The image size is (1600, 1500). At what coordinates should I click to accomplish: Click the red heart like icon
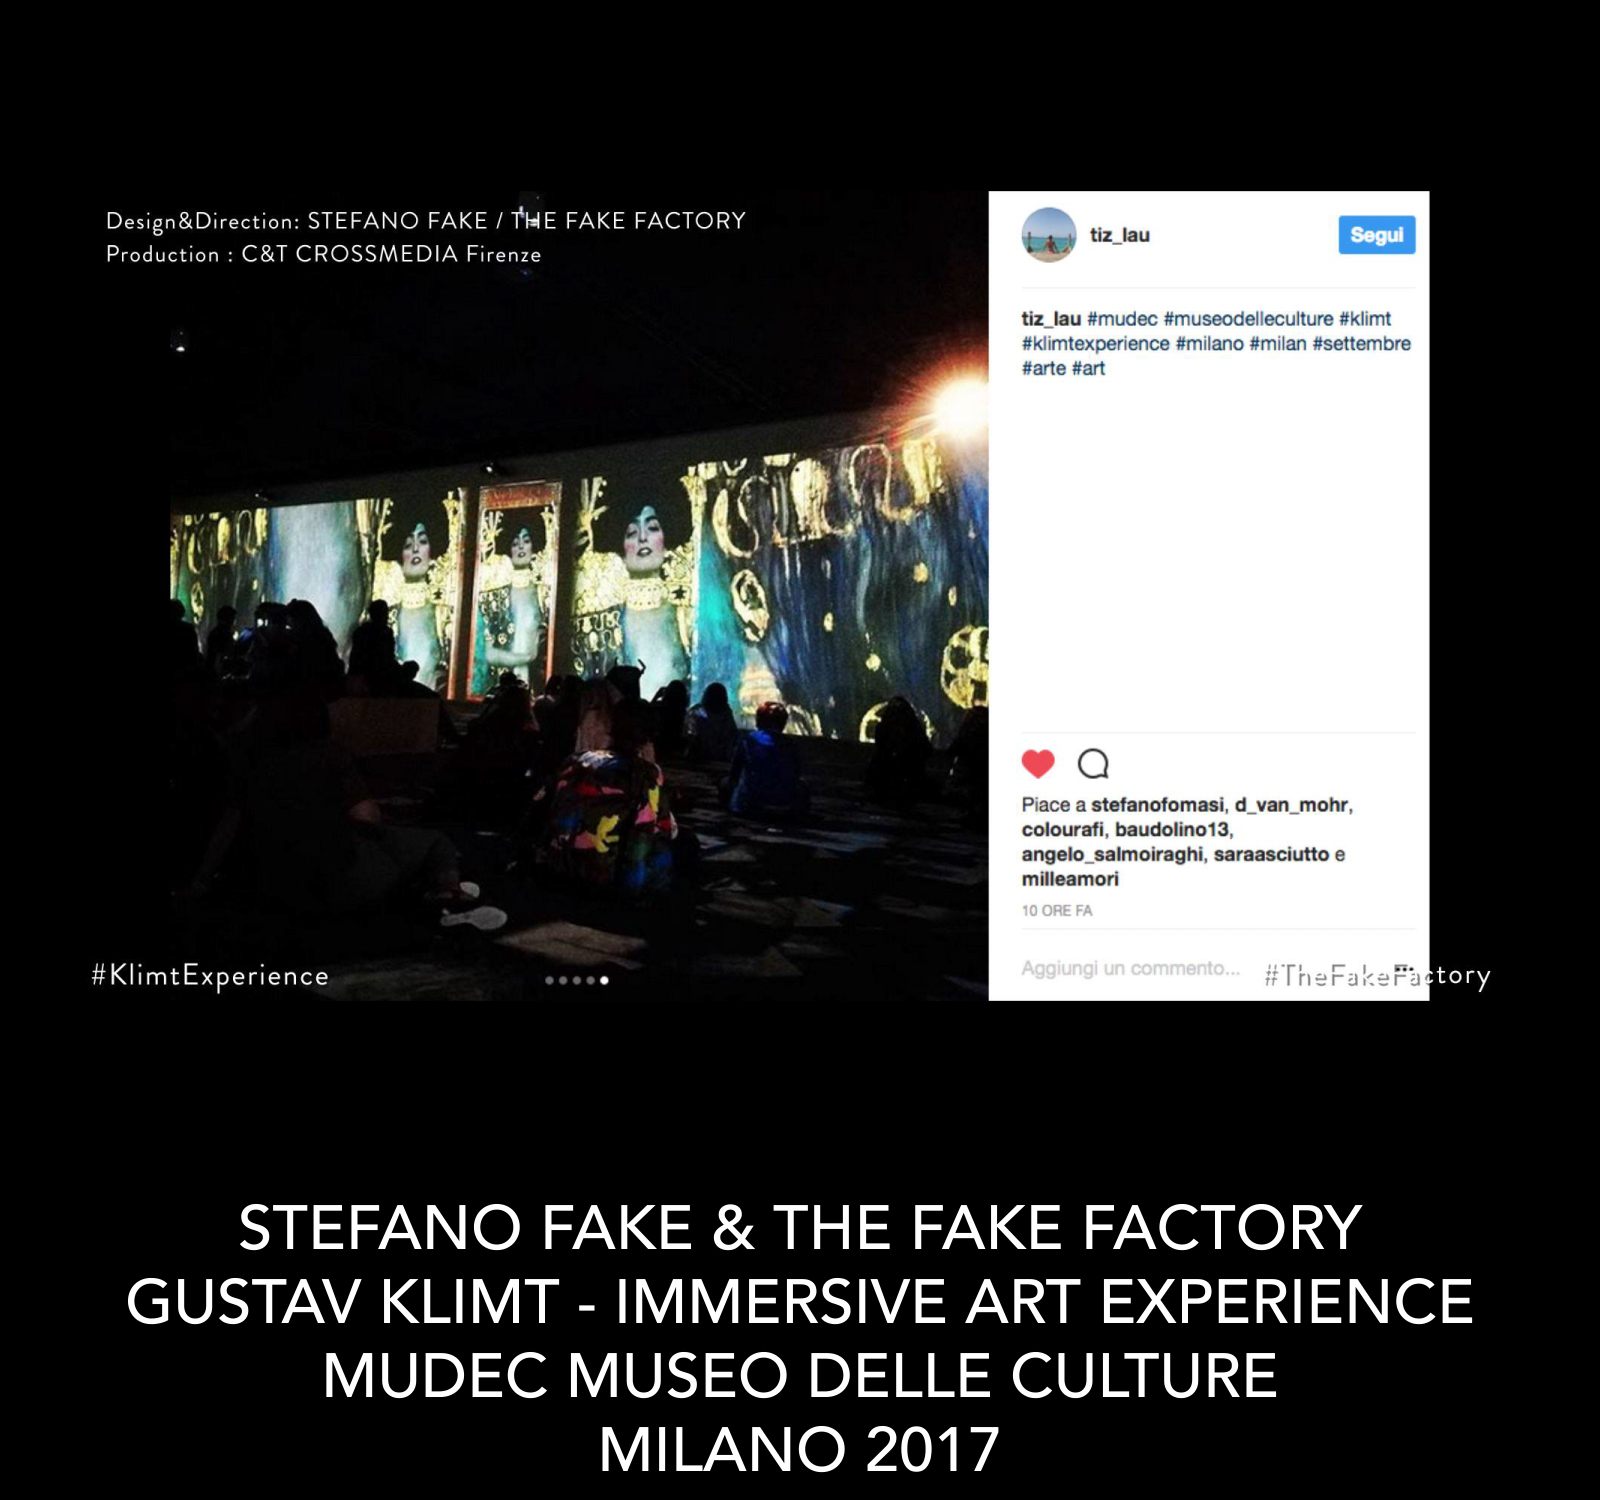1038,763
